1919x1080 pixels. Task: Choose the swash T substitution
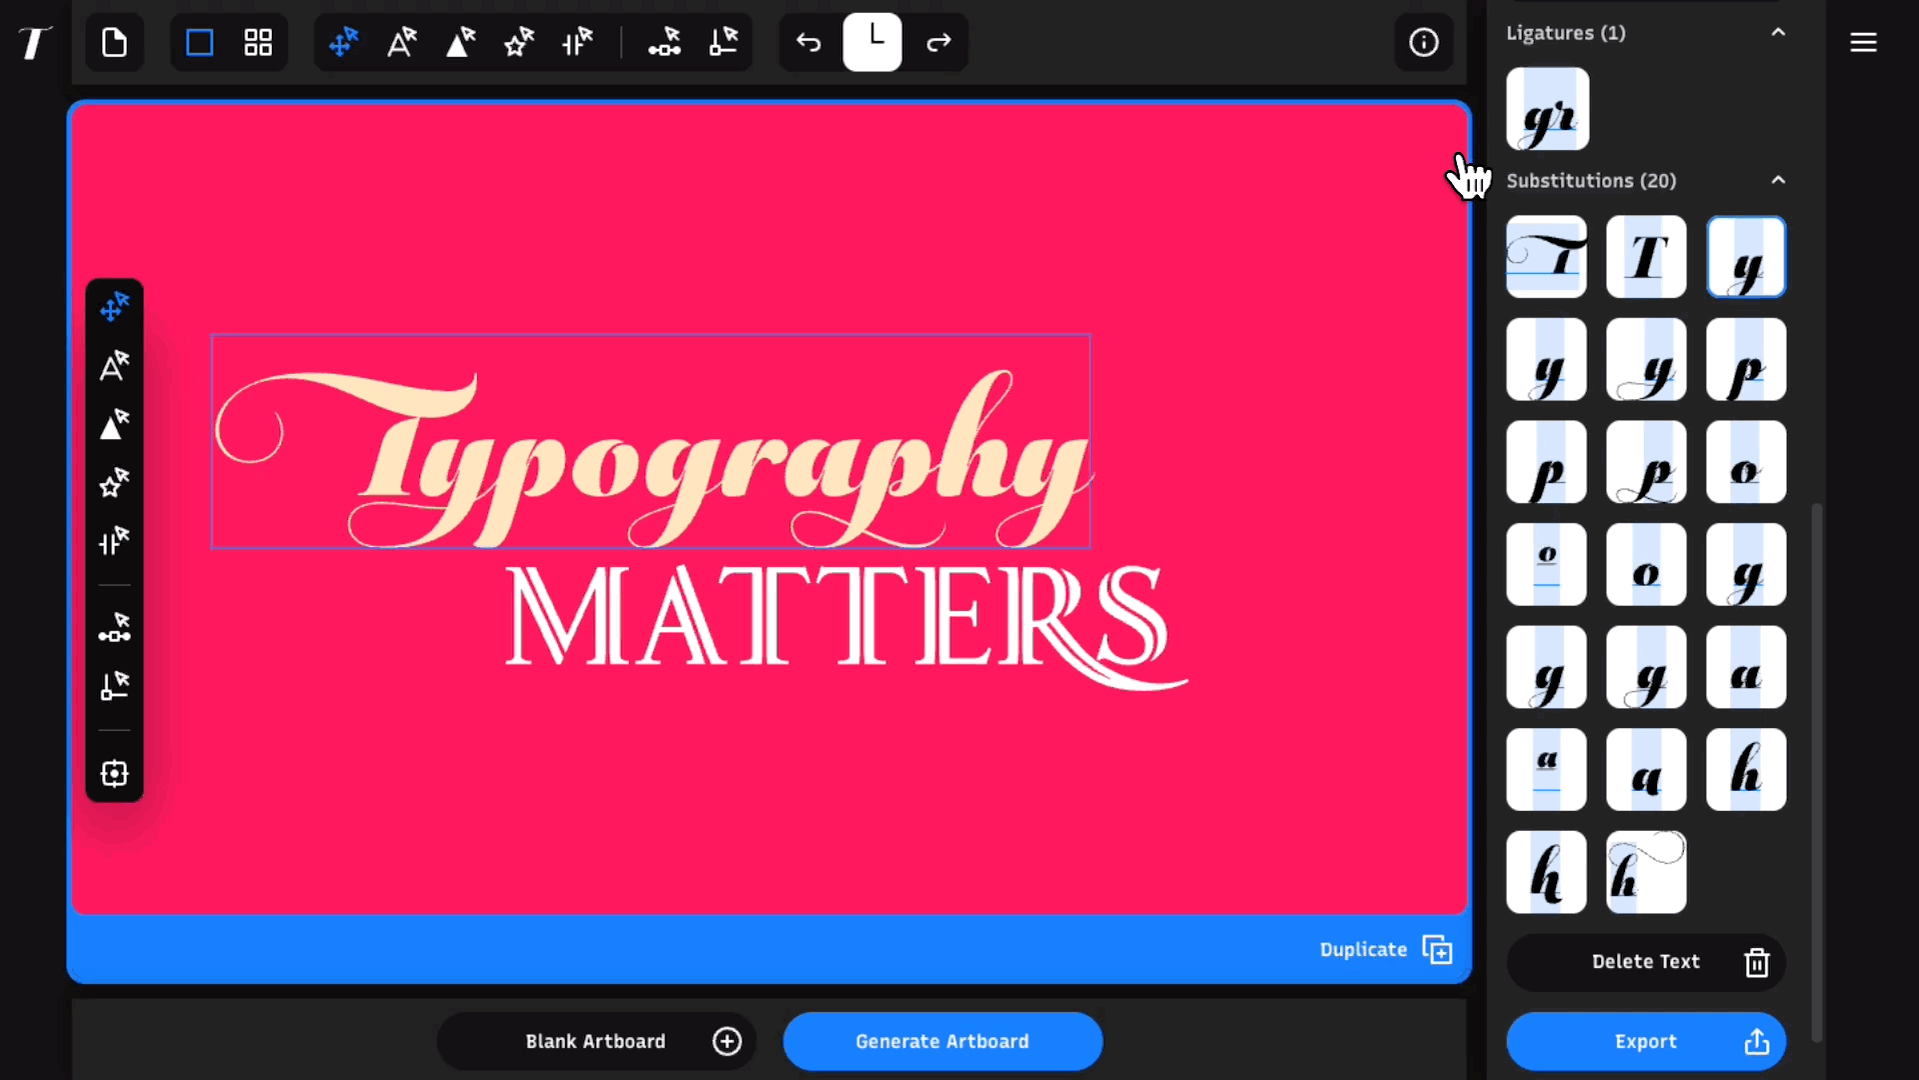click(x=1546, y=257)
